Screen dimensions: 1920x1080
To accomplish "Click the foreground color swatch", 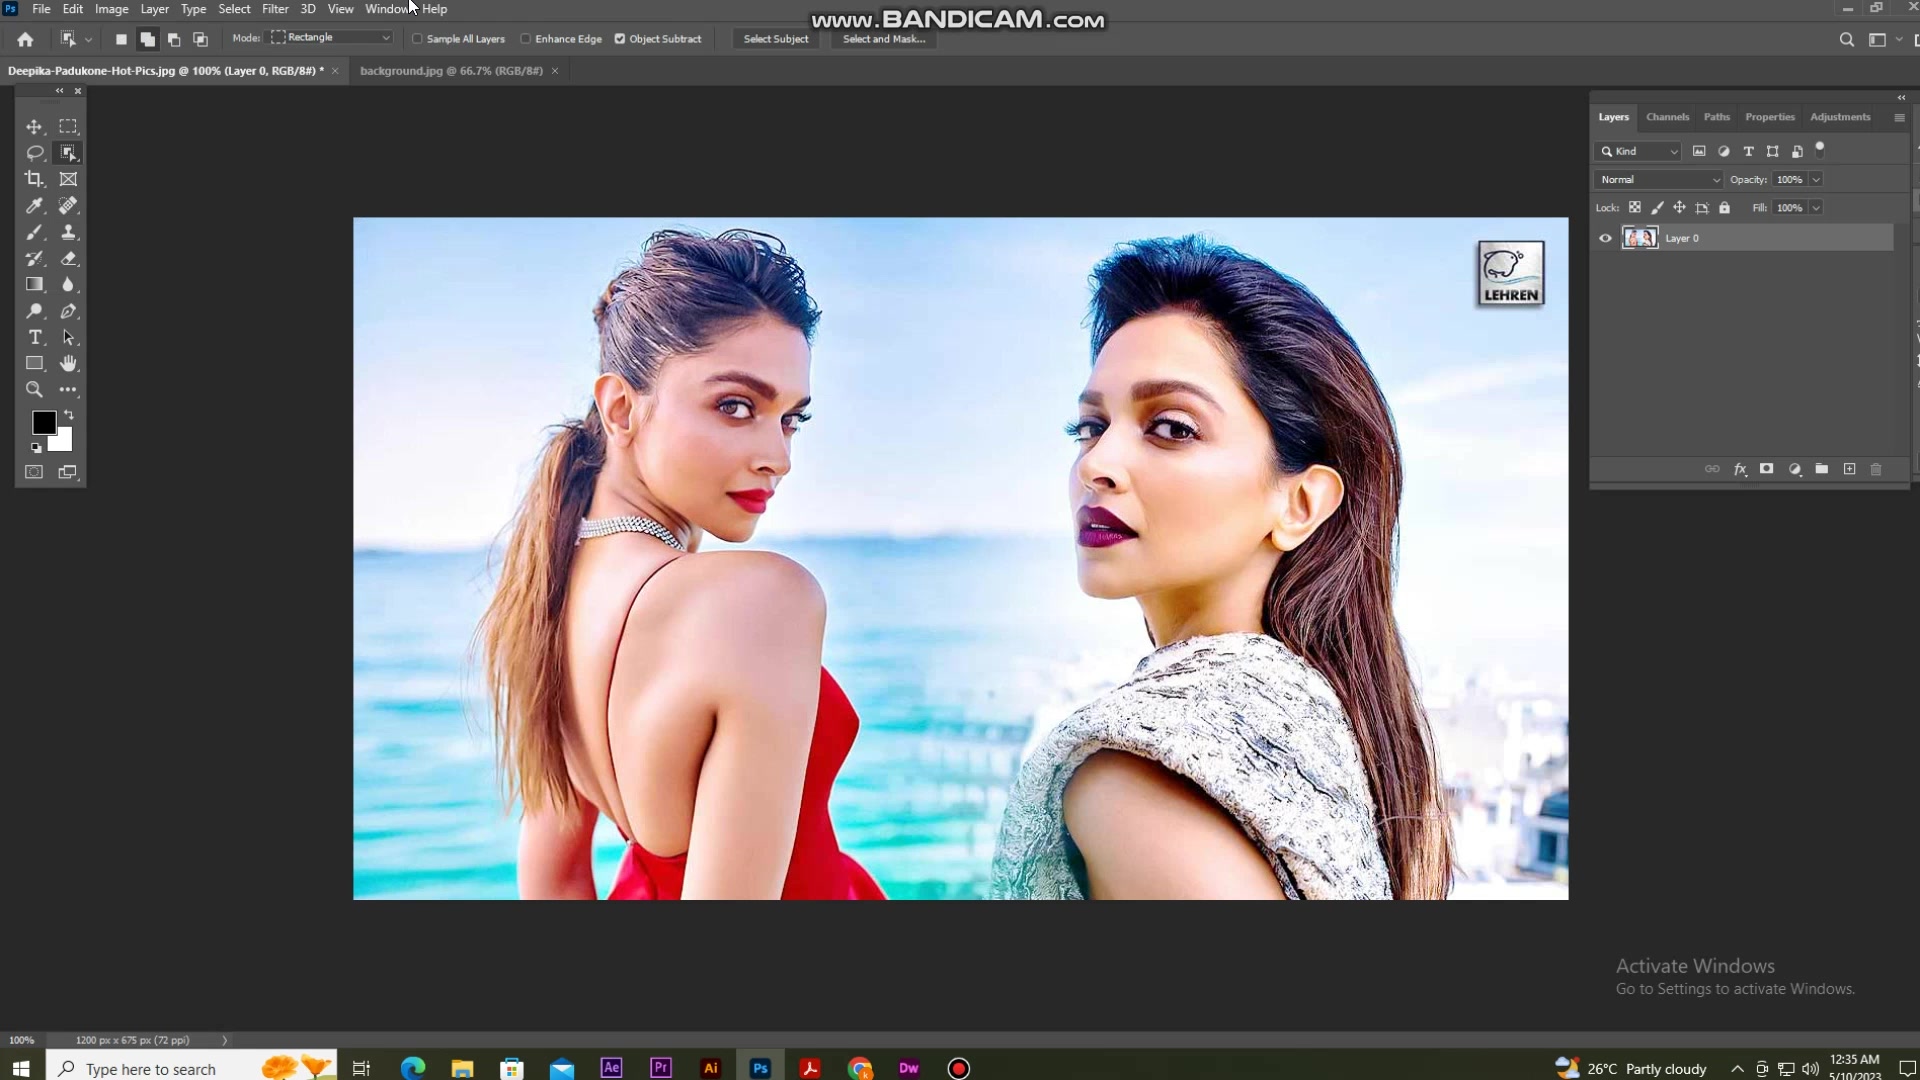I will coord(44,422).
